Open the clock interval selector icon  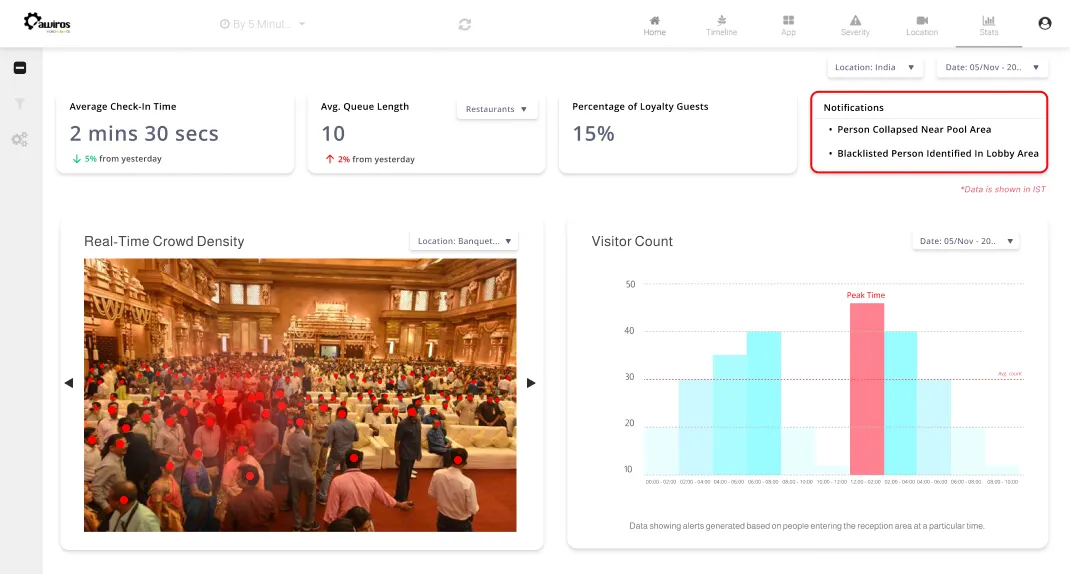tap(225, 24)
